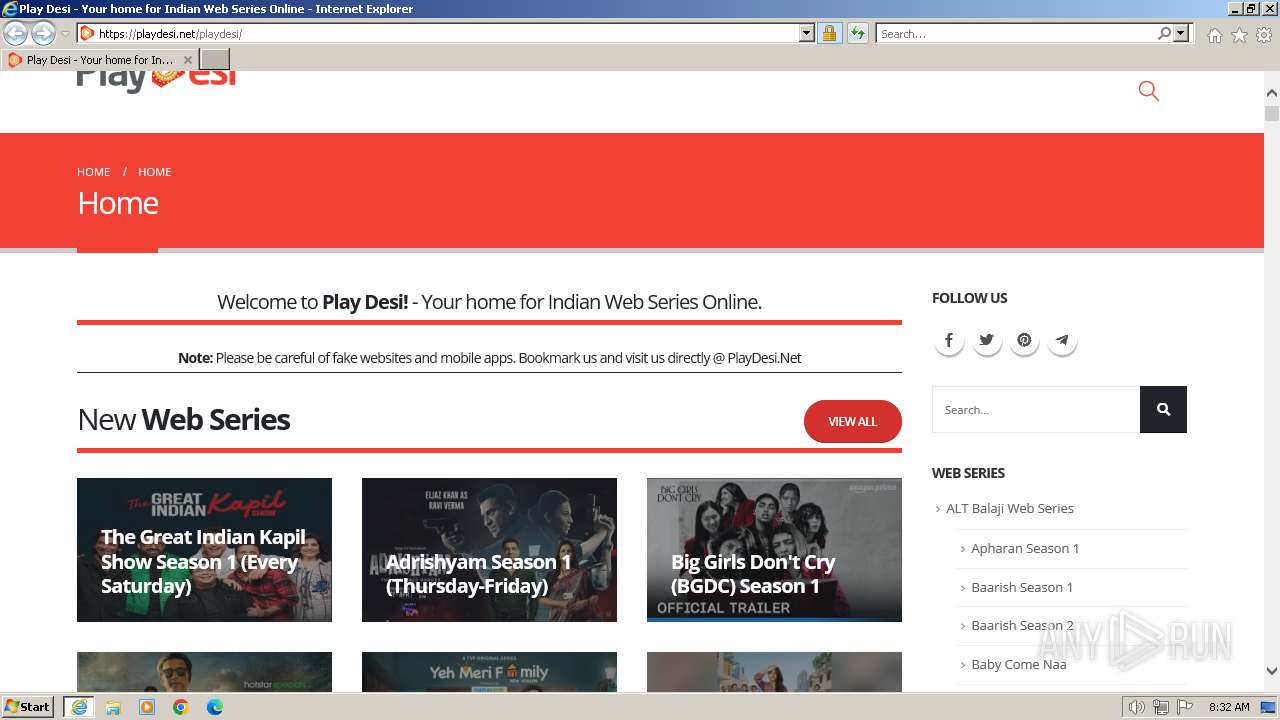Click second HOME breadcrumb link
The width and height of the screenshot is (1280, 720).
155,172
